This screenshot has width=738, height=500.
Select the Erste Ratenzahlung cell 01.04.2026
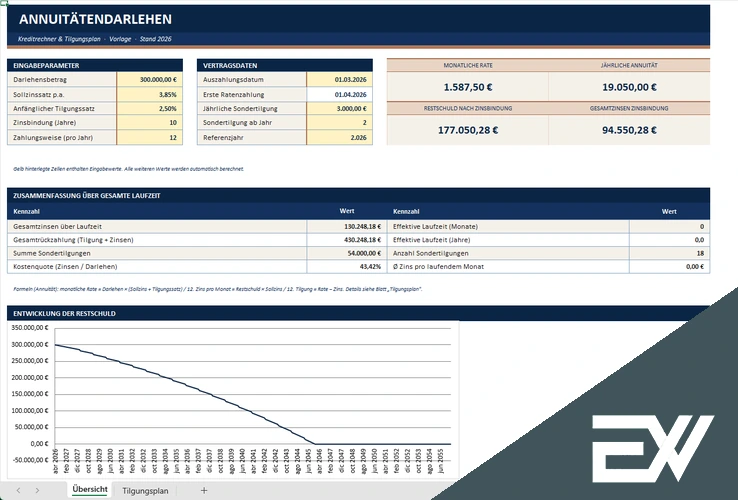pyautogui.click(x=339, y=95)
